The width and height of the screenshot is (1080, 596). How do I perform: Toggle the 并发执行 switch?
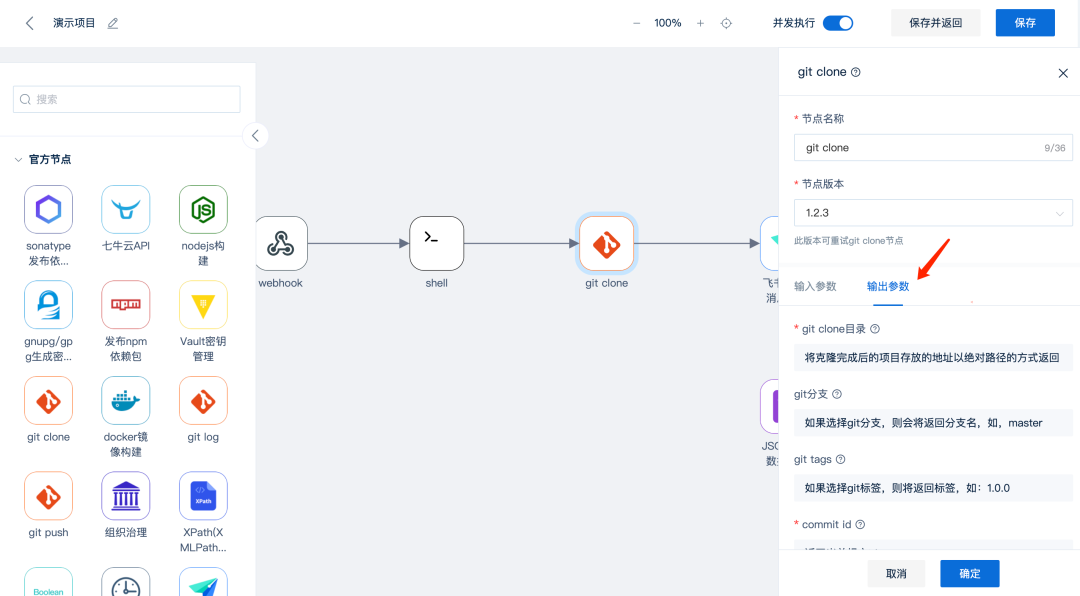point(838,23)
